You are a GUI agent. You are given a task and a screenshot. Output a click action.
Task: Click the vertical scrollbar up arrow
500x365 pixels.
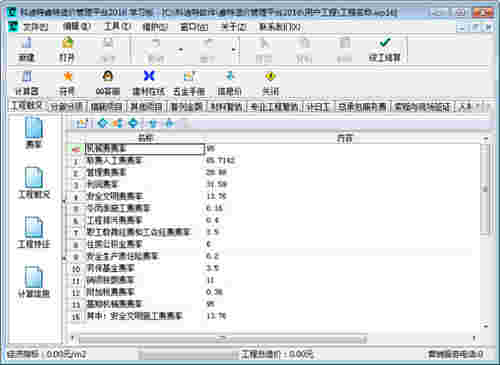pyautogui.click(x=486, y=139)
